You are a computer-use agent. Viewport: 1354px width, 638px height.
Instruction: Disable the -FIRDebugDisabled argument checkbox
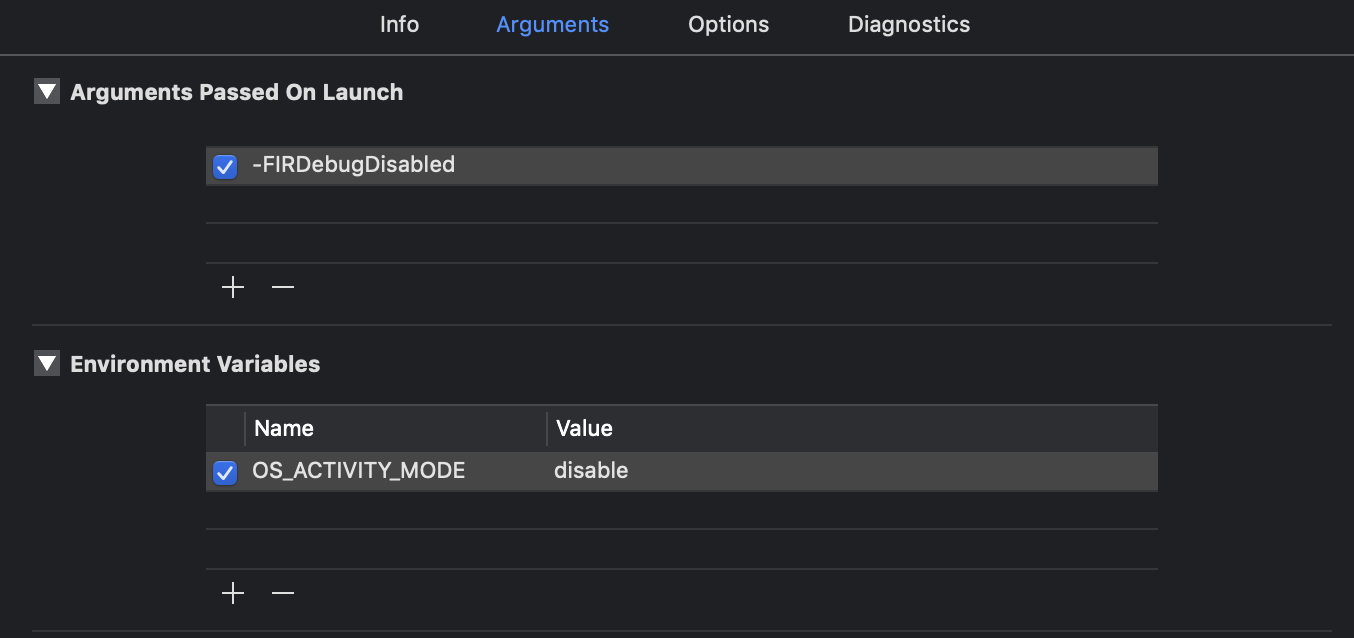(x=225, y=166)
